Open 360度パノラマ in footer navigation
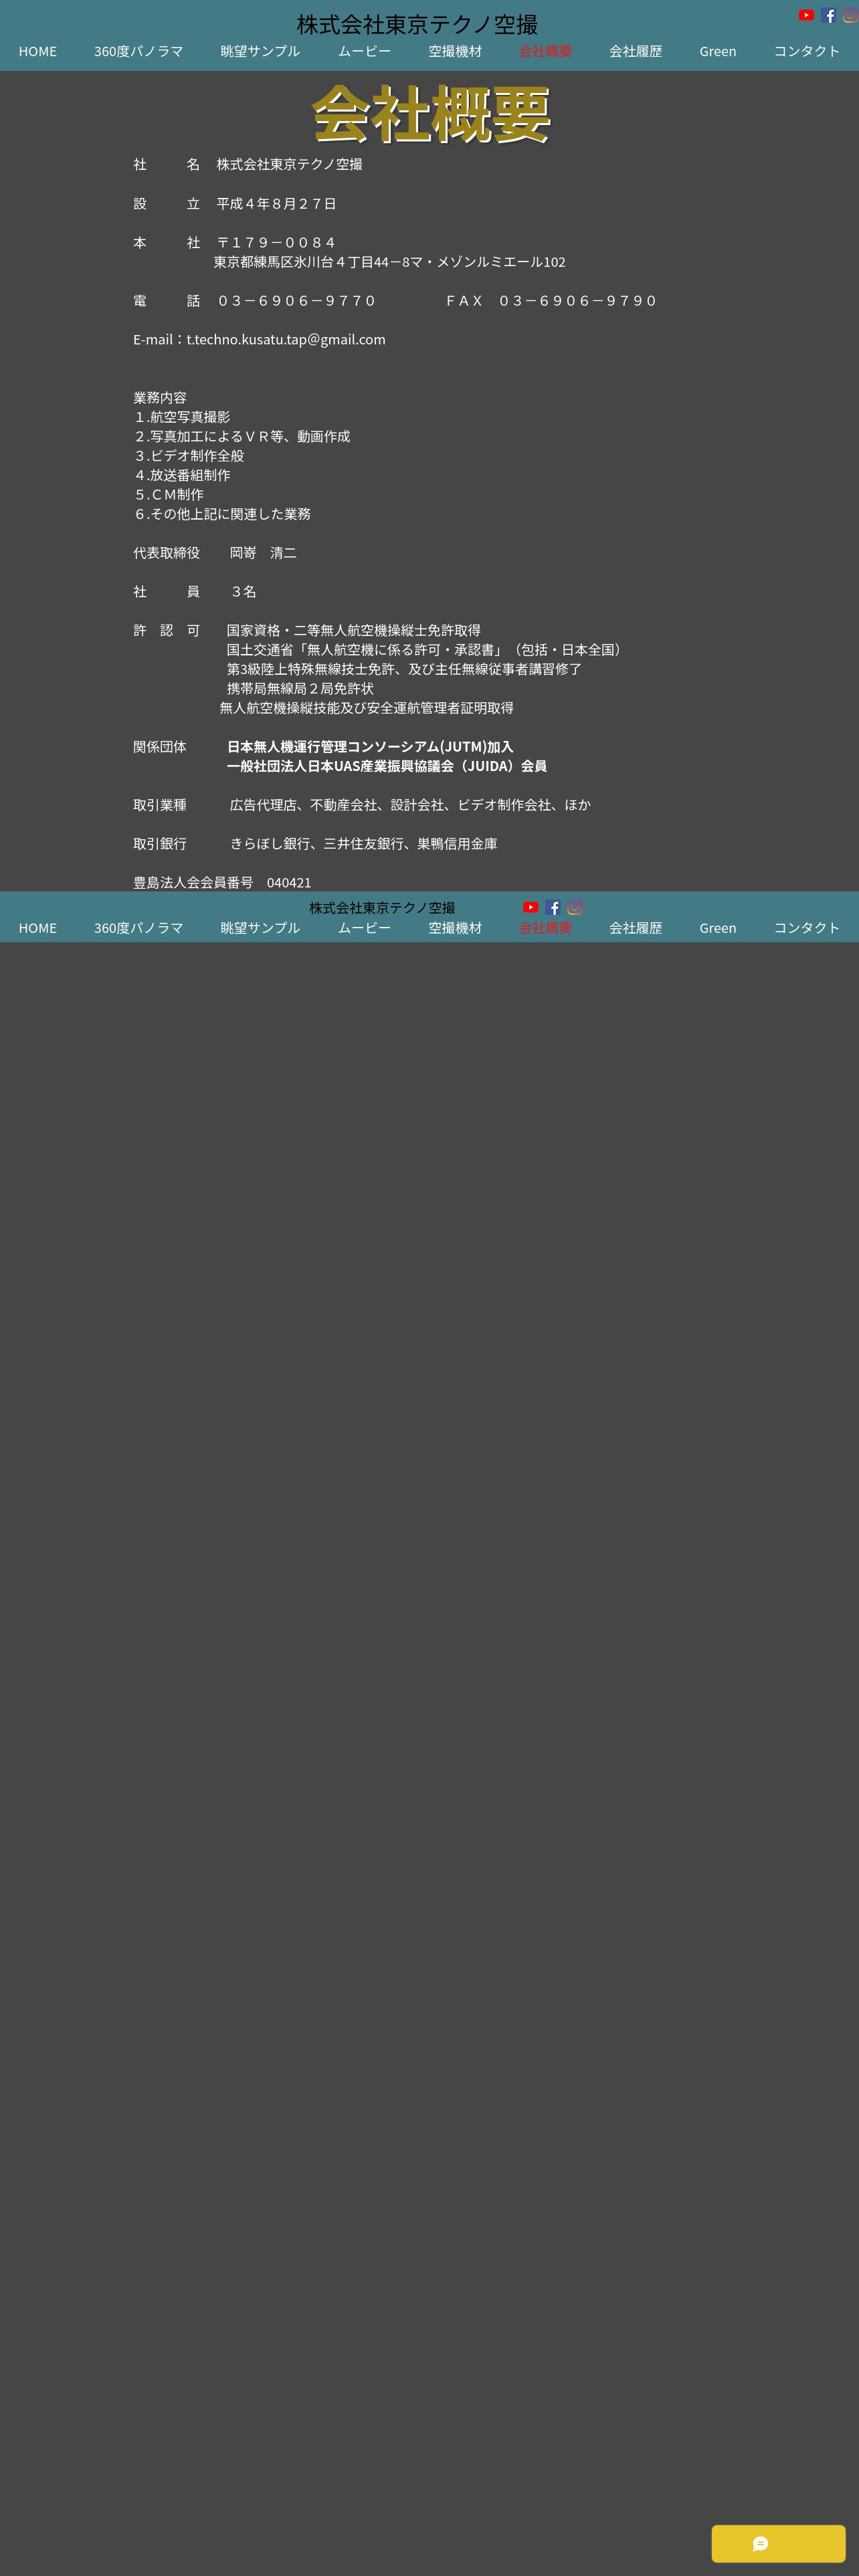Image resolution: width=859 pixels, height=2576 pixels. click(x=139, y=928)
